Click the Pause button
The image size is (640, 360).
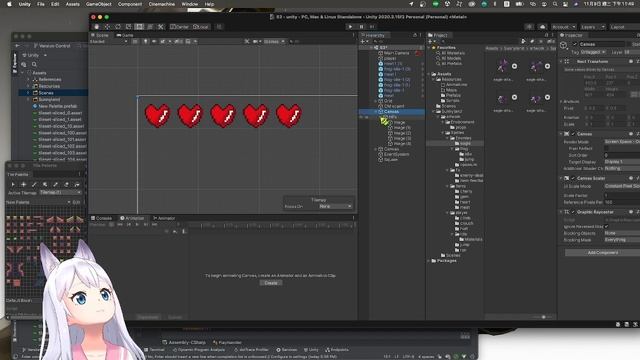point(361,27)
